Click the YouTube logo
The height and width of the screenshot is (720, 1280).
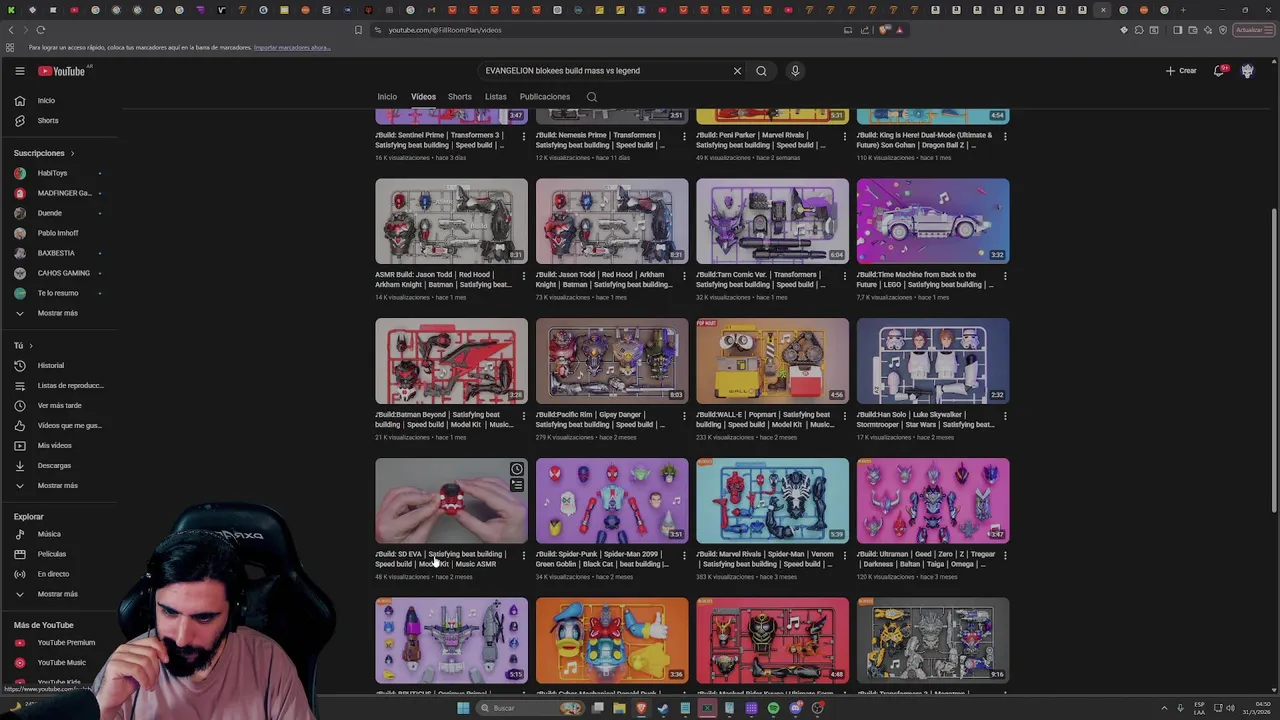click(x=62, y=71)
